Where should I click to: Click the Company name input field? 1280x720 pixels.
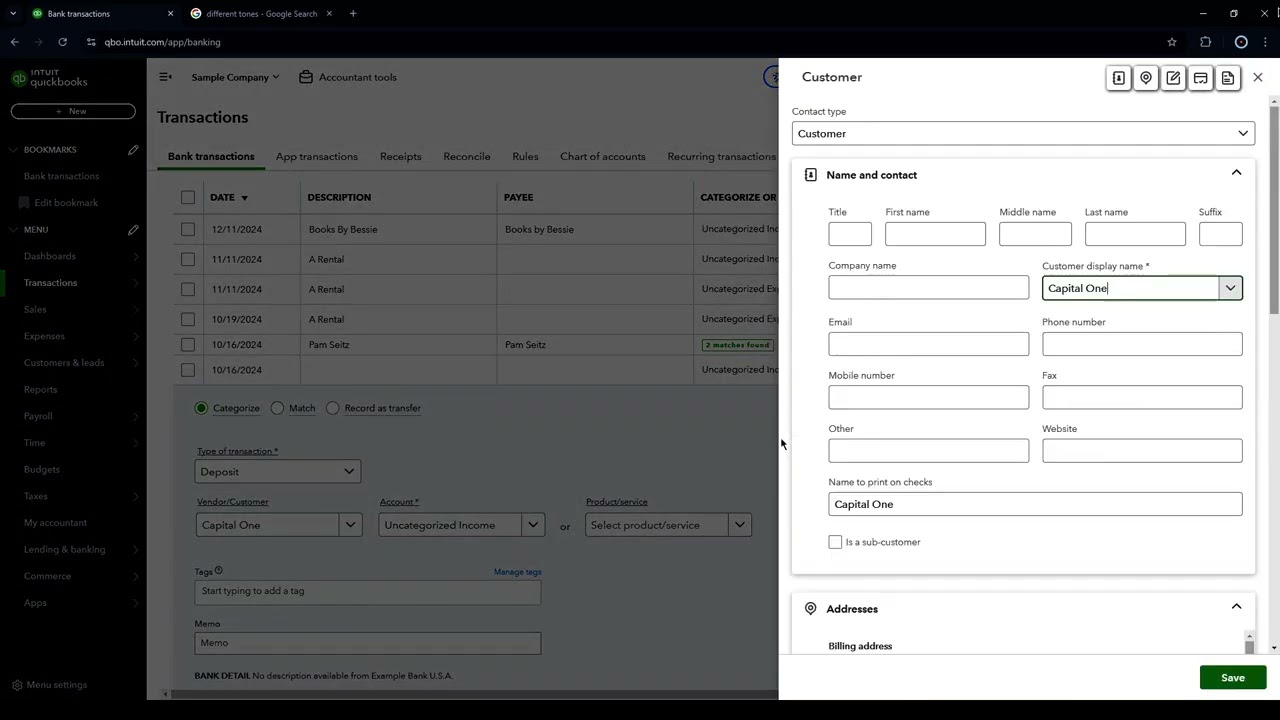(x=928, y=288)
